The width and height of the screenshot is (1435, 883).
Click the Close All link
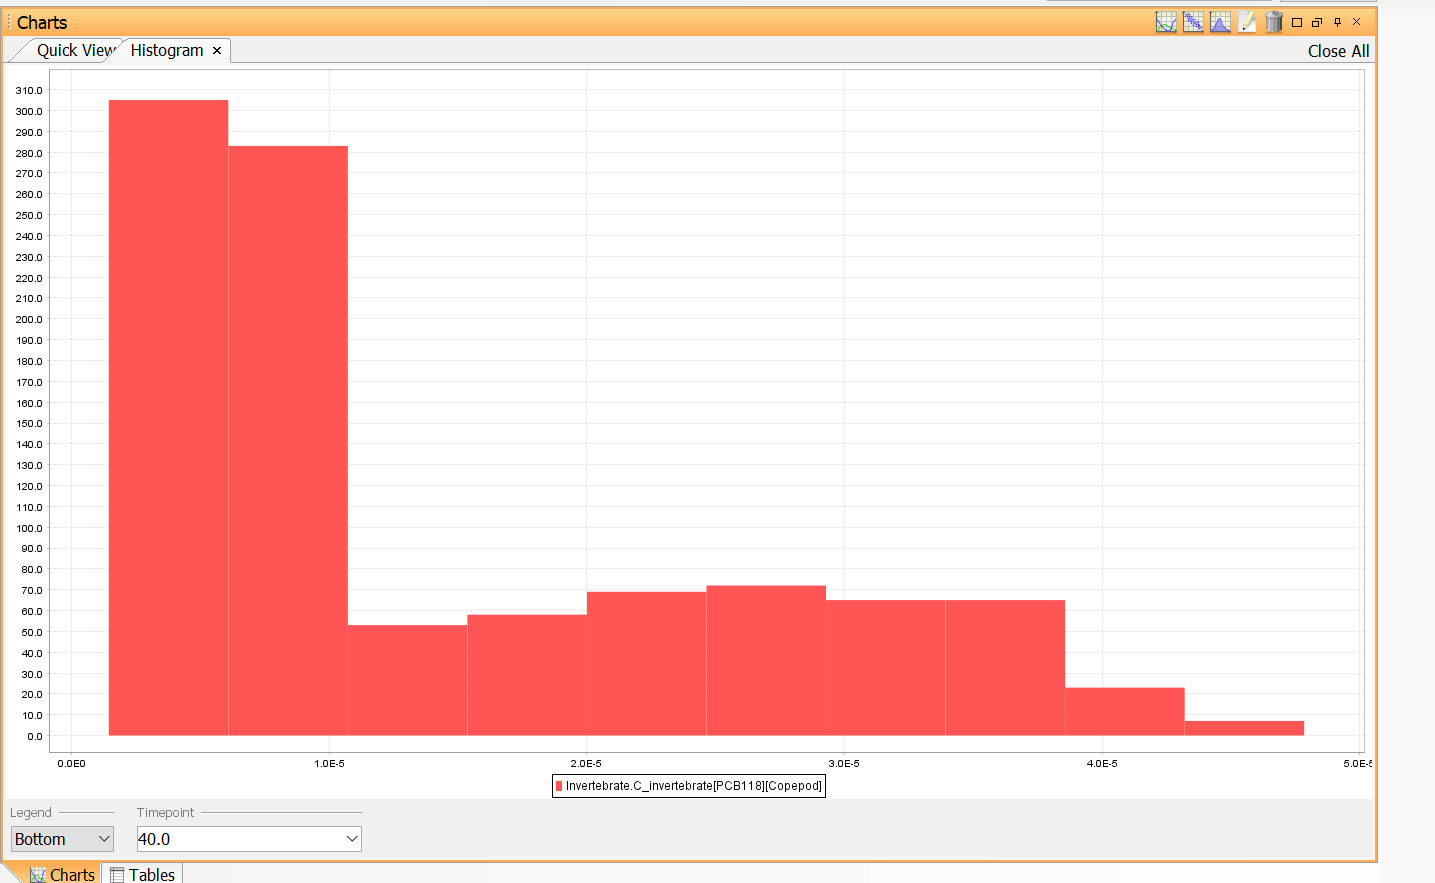[1338, 51]
